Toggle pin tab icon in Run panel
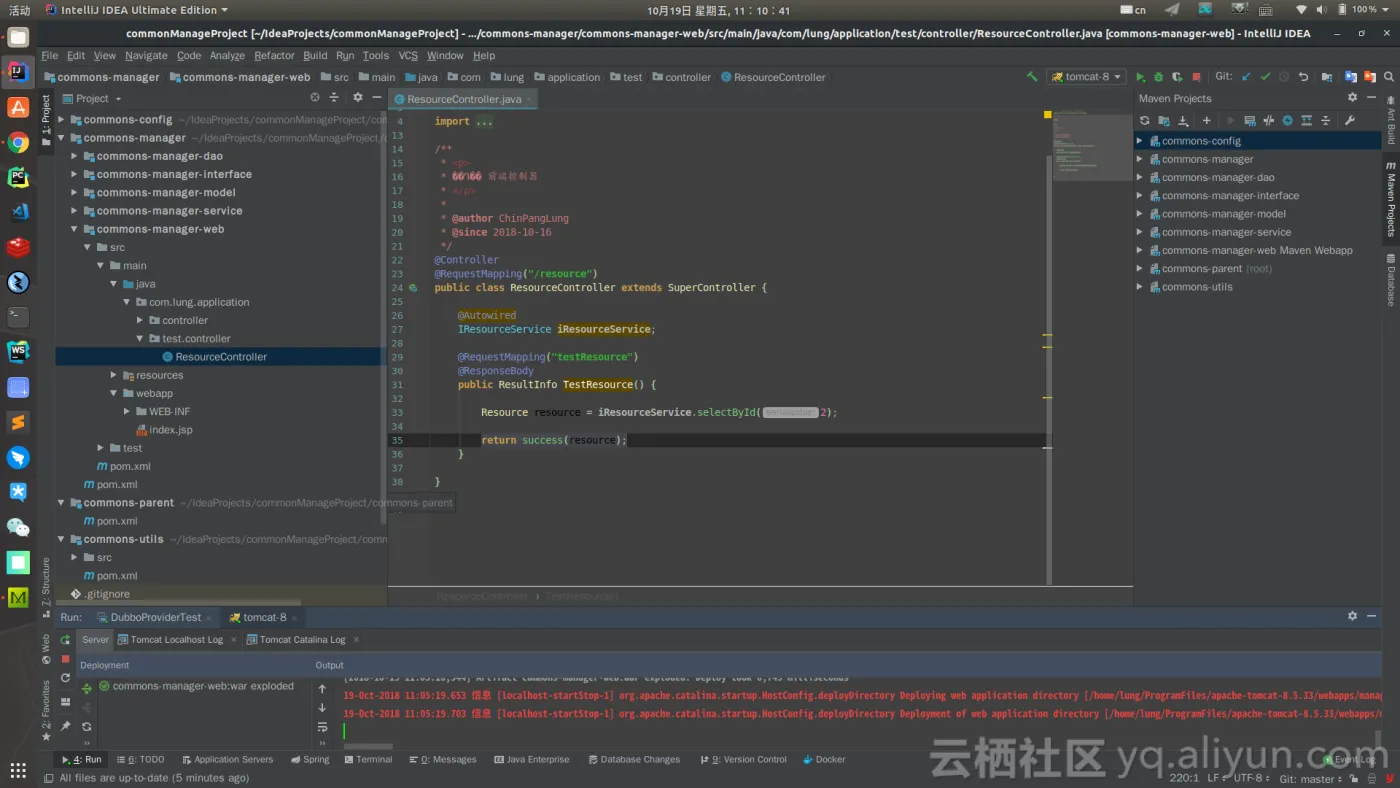 [x=66, y=726]
